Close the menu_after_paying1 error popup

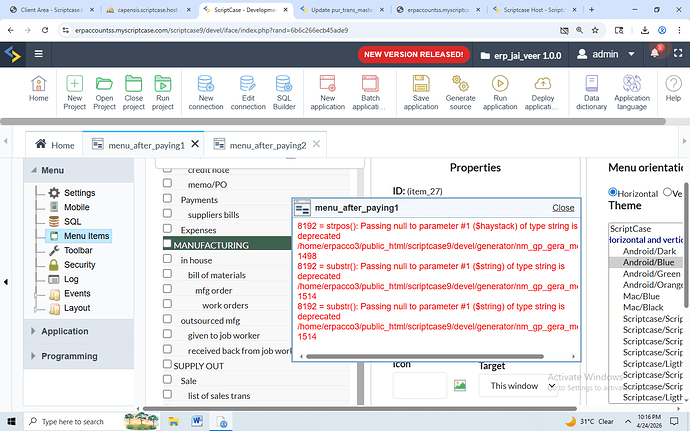pyautogui.click(x=563, y=208)
